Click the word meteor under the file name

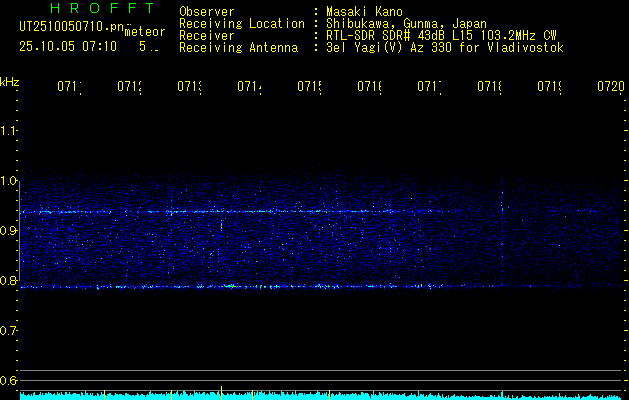point(145,32)
